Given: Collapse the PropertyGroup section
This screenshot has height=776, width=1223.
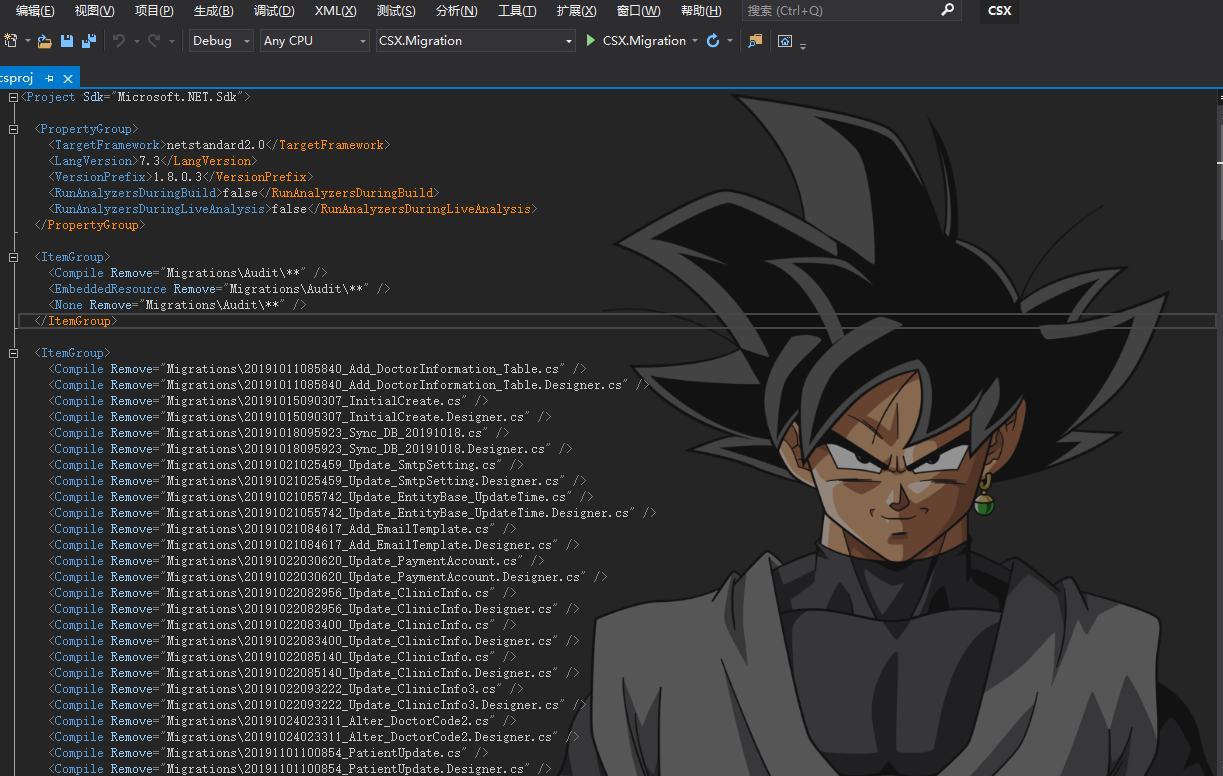Looking at the screenshot, I should (x=13, y=129).
